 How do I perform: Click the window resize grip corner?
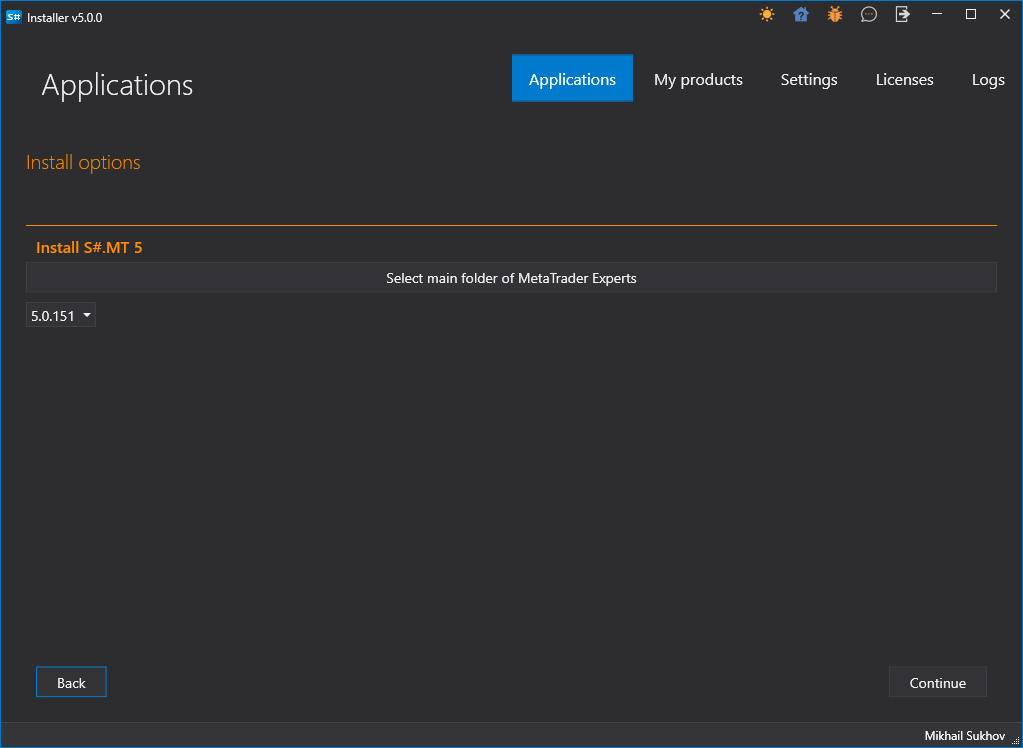click(x=1015, y=739)
